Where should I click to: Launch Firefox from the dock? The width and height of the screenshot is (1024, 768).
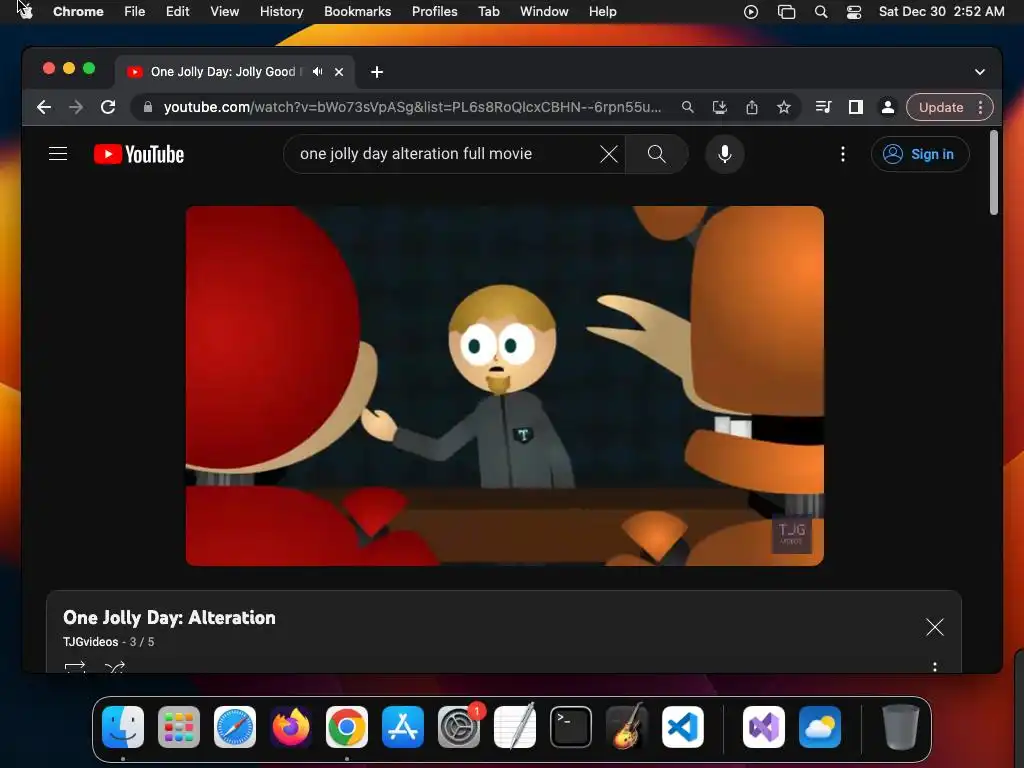pos(291,727)
